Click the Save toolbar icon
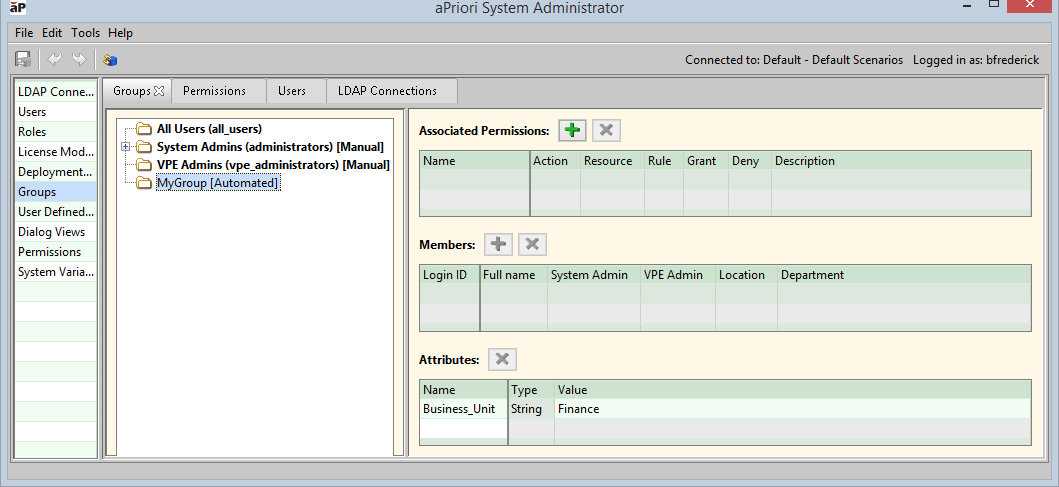Viewport: 1059px width, 487px height. pos(23,60)
